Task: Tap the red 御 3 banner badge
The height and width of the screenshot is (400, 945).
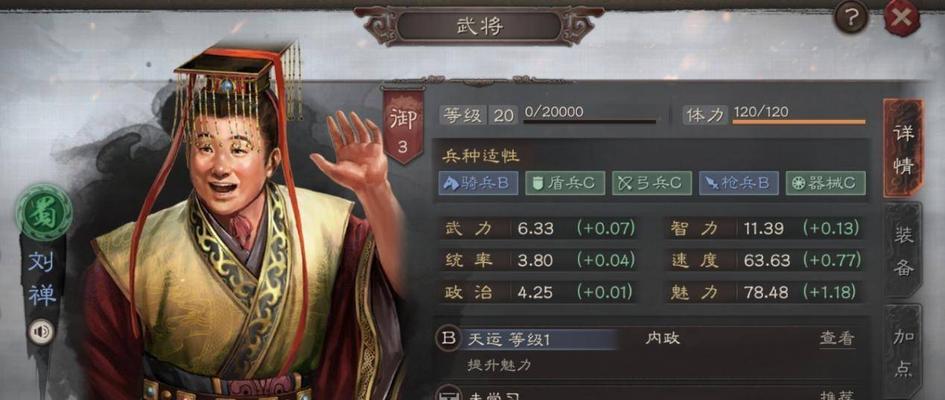Action: [403, 125]
